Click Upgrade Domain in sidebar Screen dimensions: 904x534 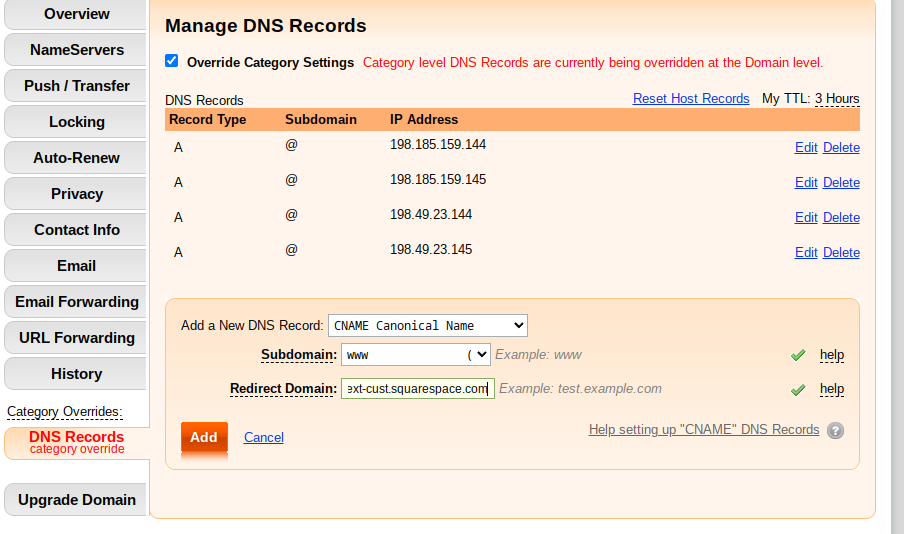pyautogui.click(x=77, y=500)
